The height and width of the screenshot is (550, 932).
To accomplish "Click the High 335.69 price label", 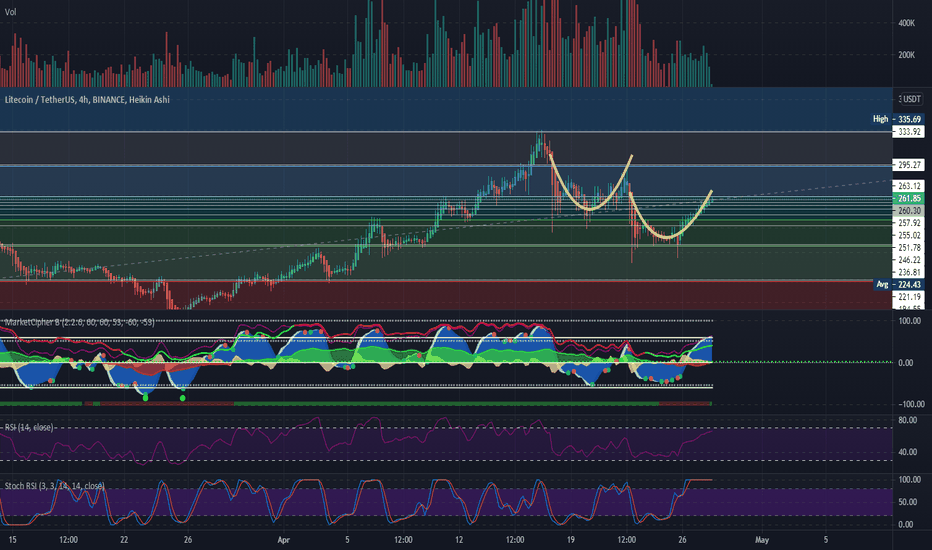I will click(898, 119).
